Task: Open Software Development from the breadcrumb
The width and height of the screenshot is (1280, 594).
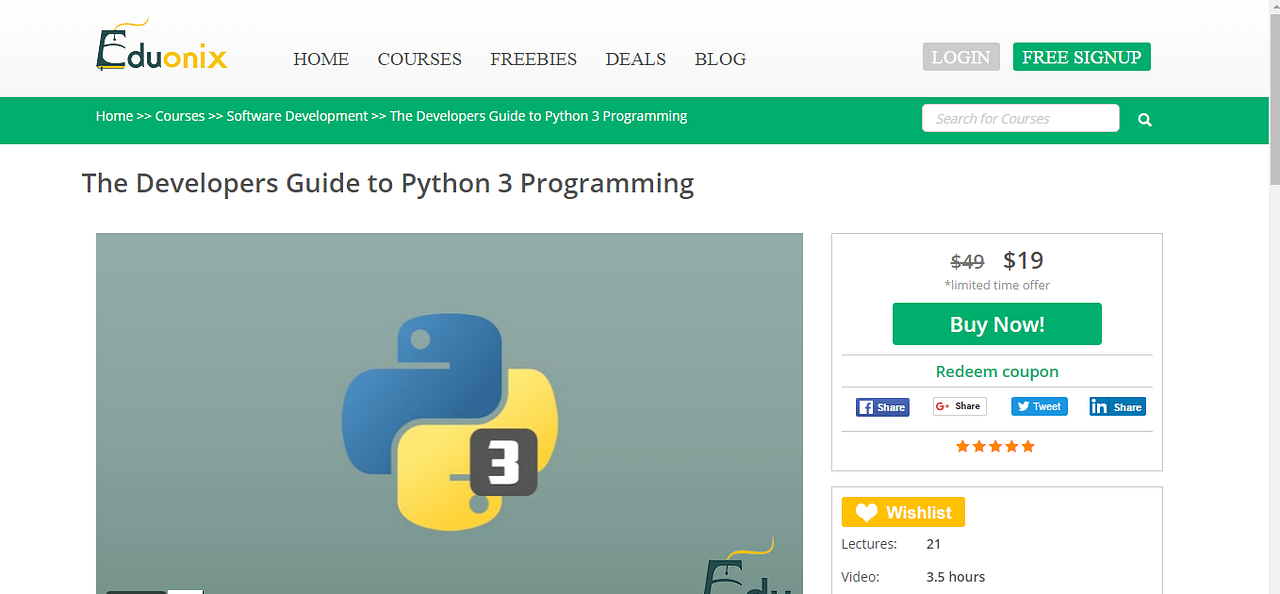Action: (x=297, y=116)
